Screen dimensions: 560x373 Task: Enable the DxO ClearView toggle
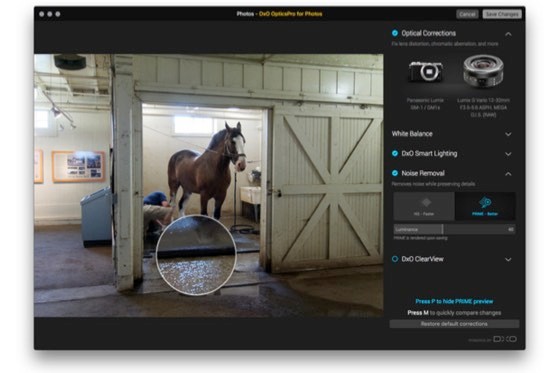[395, 259]
